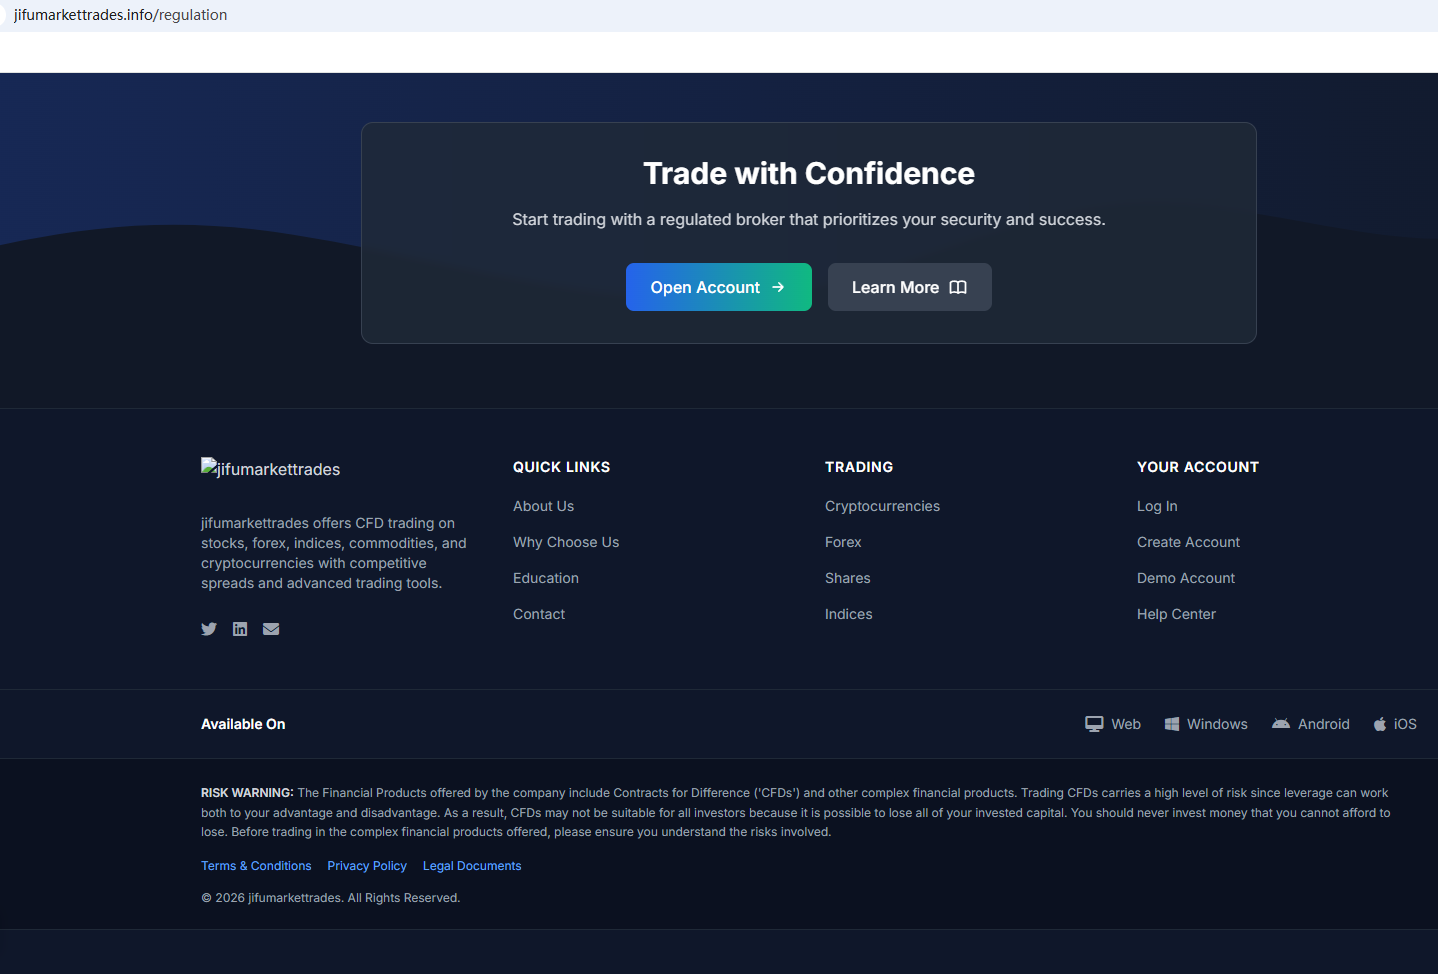Click the Log In link
1438x974 pixels.
point(1157,506)
